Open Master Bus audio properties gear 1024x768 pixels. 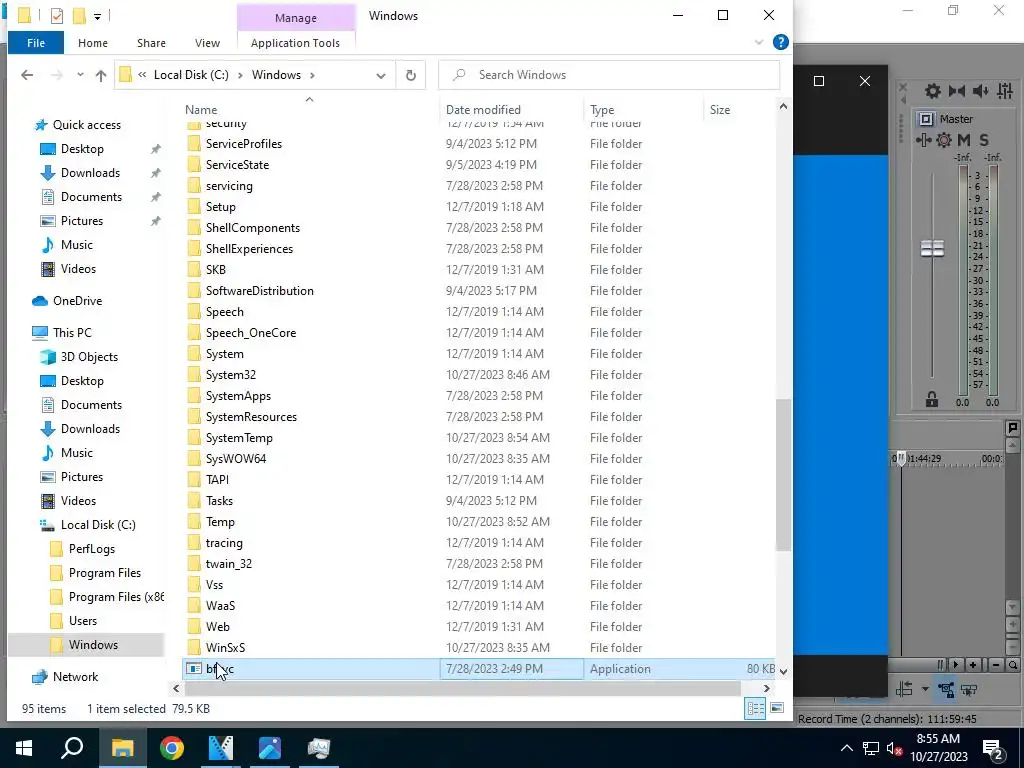[933, 91]
